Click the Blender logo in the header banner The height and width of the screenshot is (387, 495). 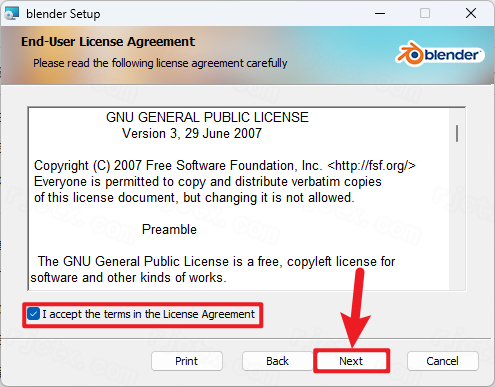point(440,55)
